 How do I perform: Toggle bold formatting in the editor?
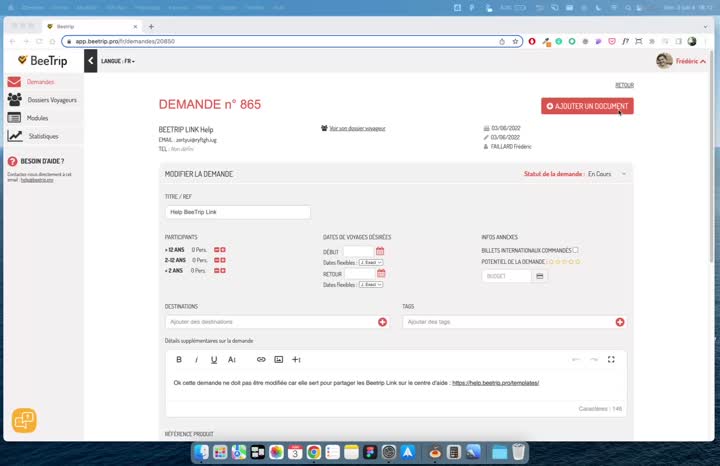tap(179, 359)
